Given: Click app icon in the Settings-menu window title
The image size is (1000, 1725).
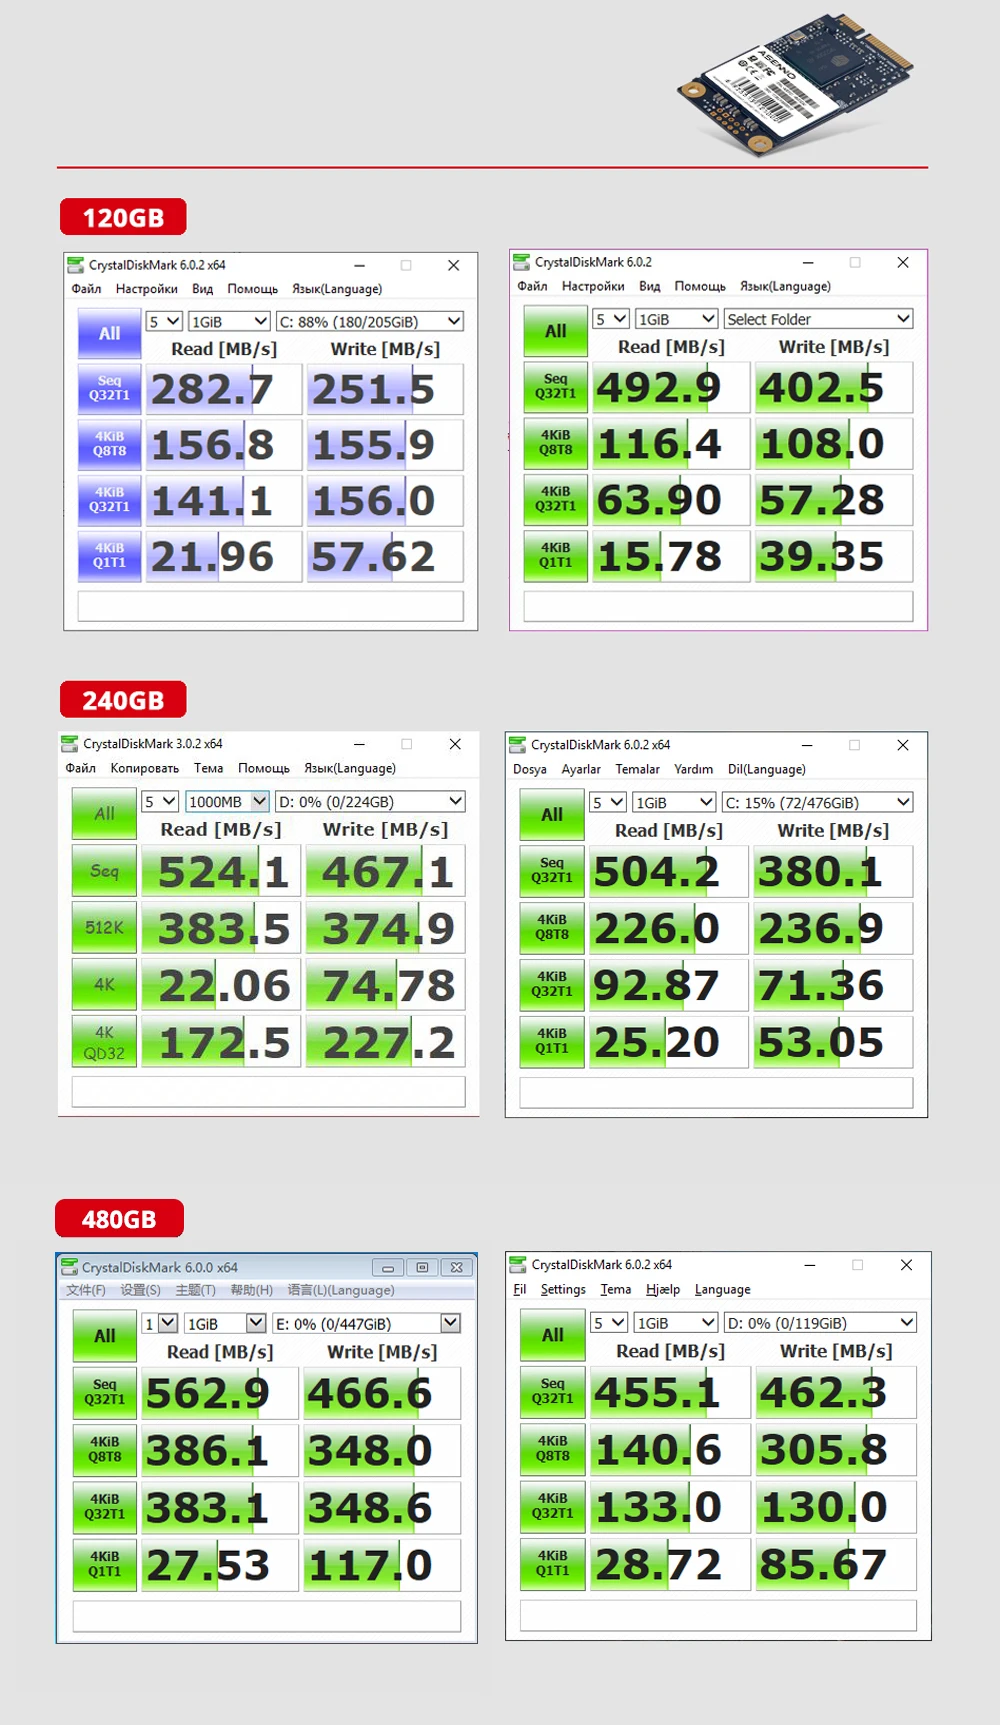Looking at the screenshot, I should click(517, 1264).
